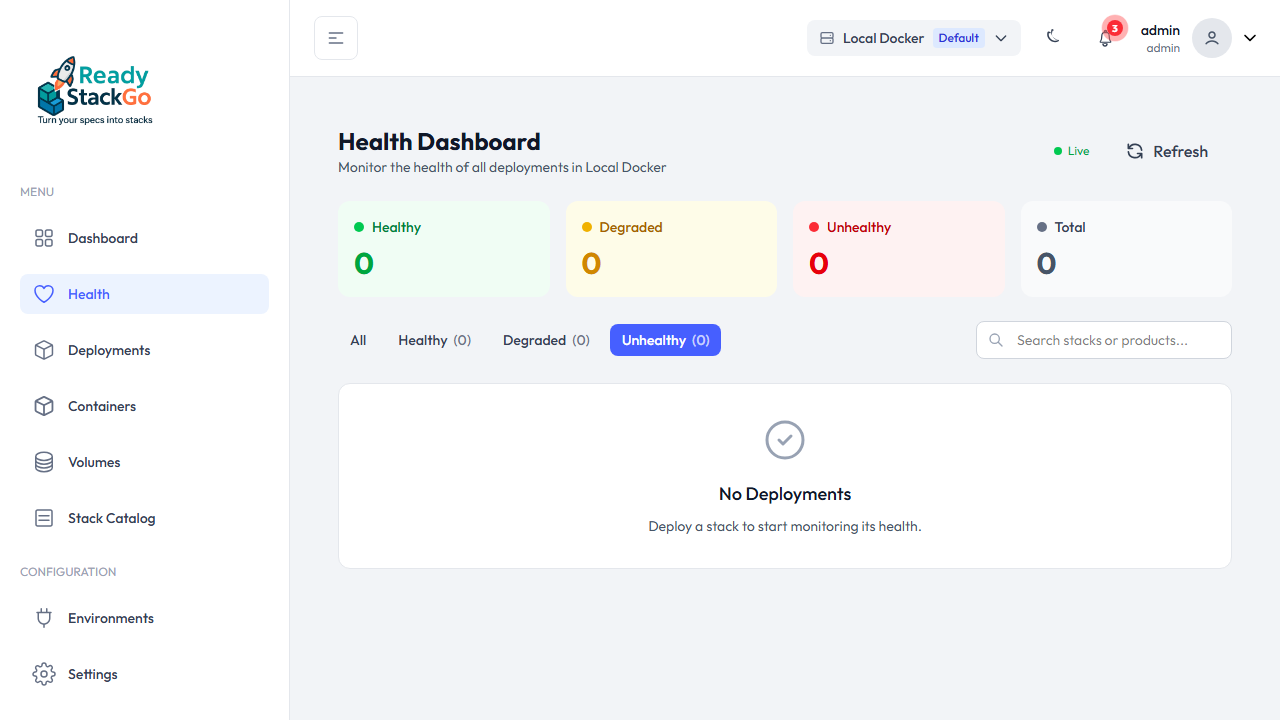Click the Environments shield icon
Viewport: 1280px width, 720px height.
tap(43, 617)
